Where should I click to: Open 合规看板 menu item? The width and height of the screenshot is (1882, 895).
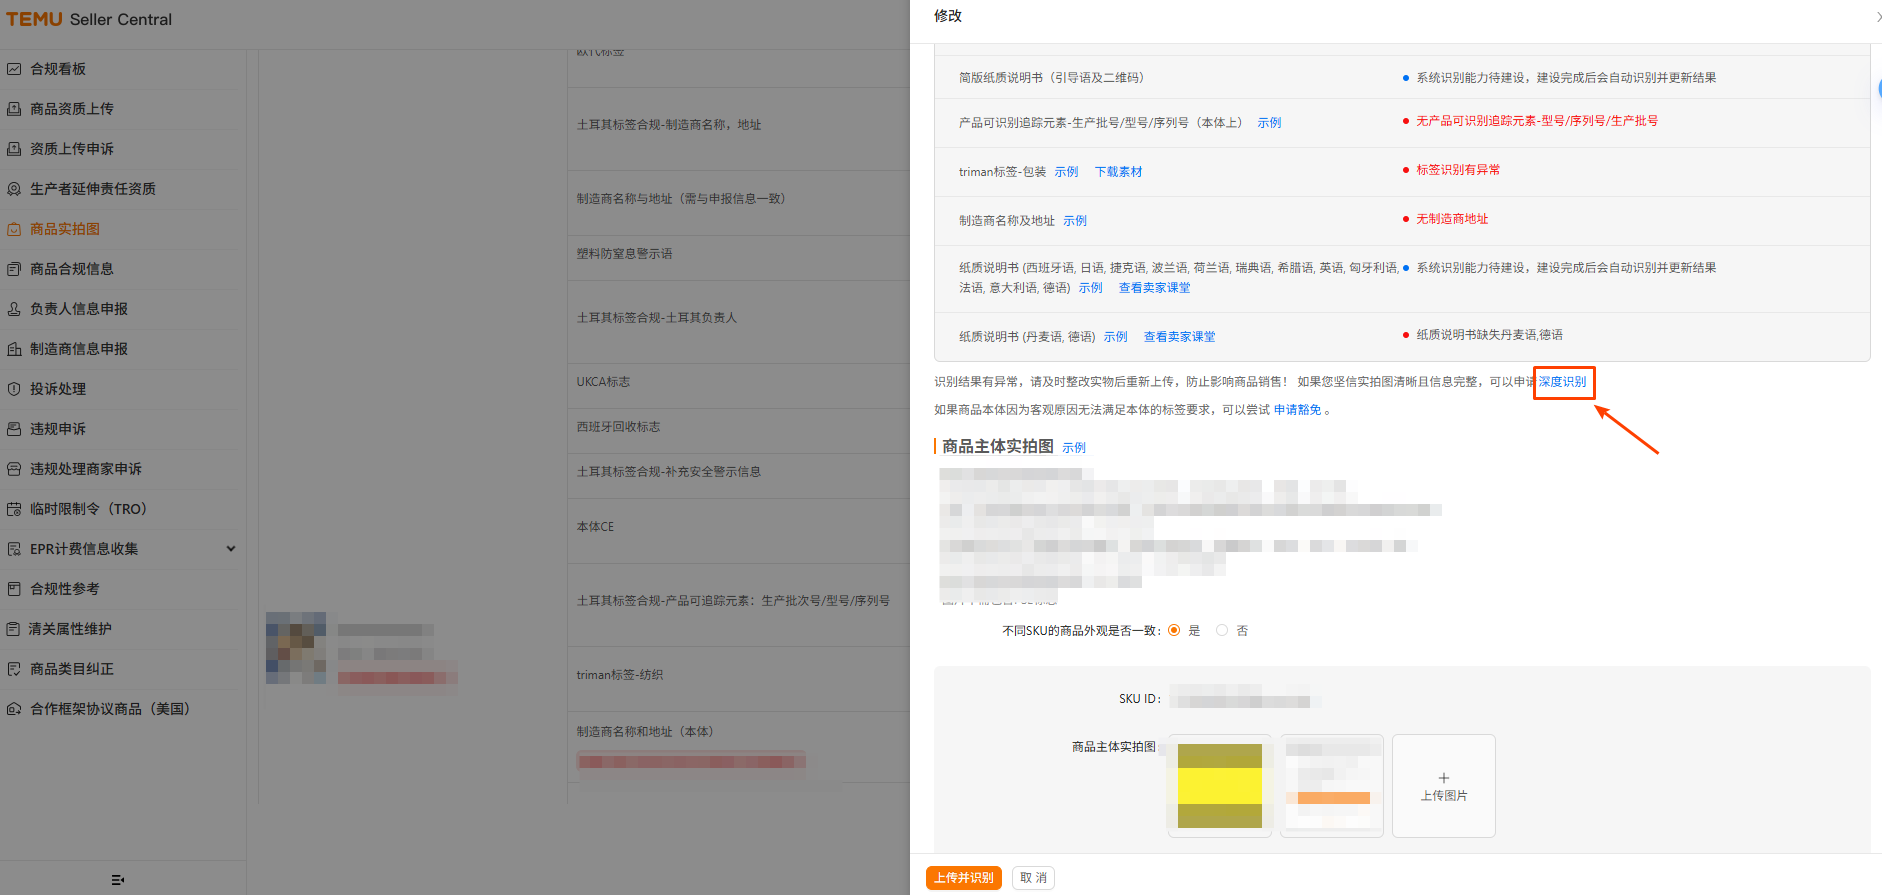pos(58,69)
